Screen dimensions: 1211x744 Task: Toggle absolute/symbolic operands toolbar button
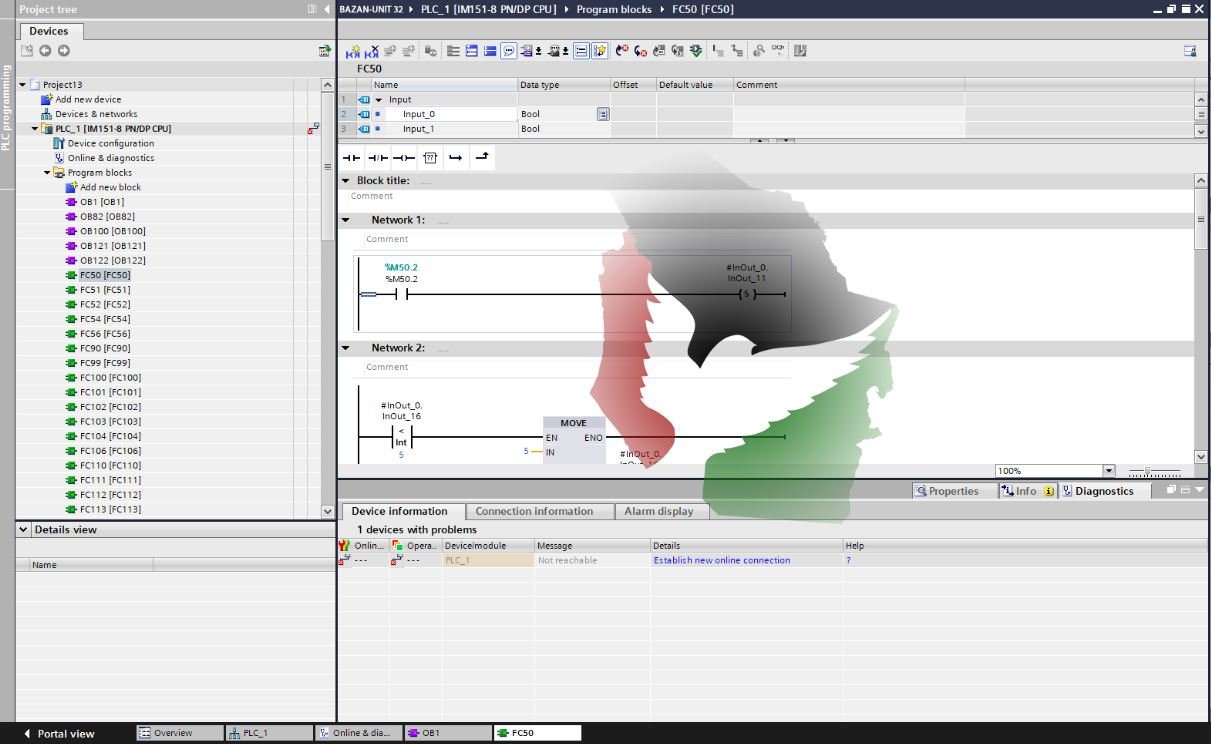(x=527, y=51)
